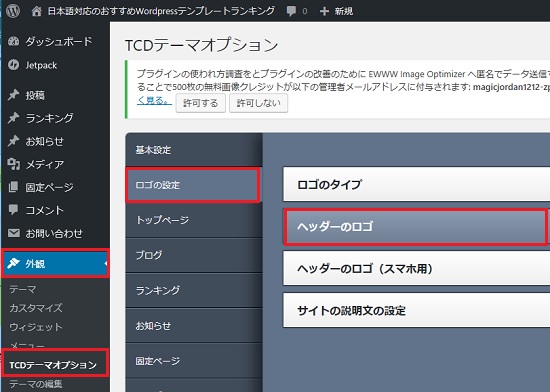Click the ダッシュボード gauge icon
550x392 pixels.
tap(13, 41)
